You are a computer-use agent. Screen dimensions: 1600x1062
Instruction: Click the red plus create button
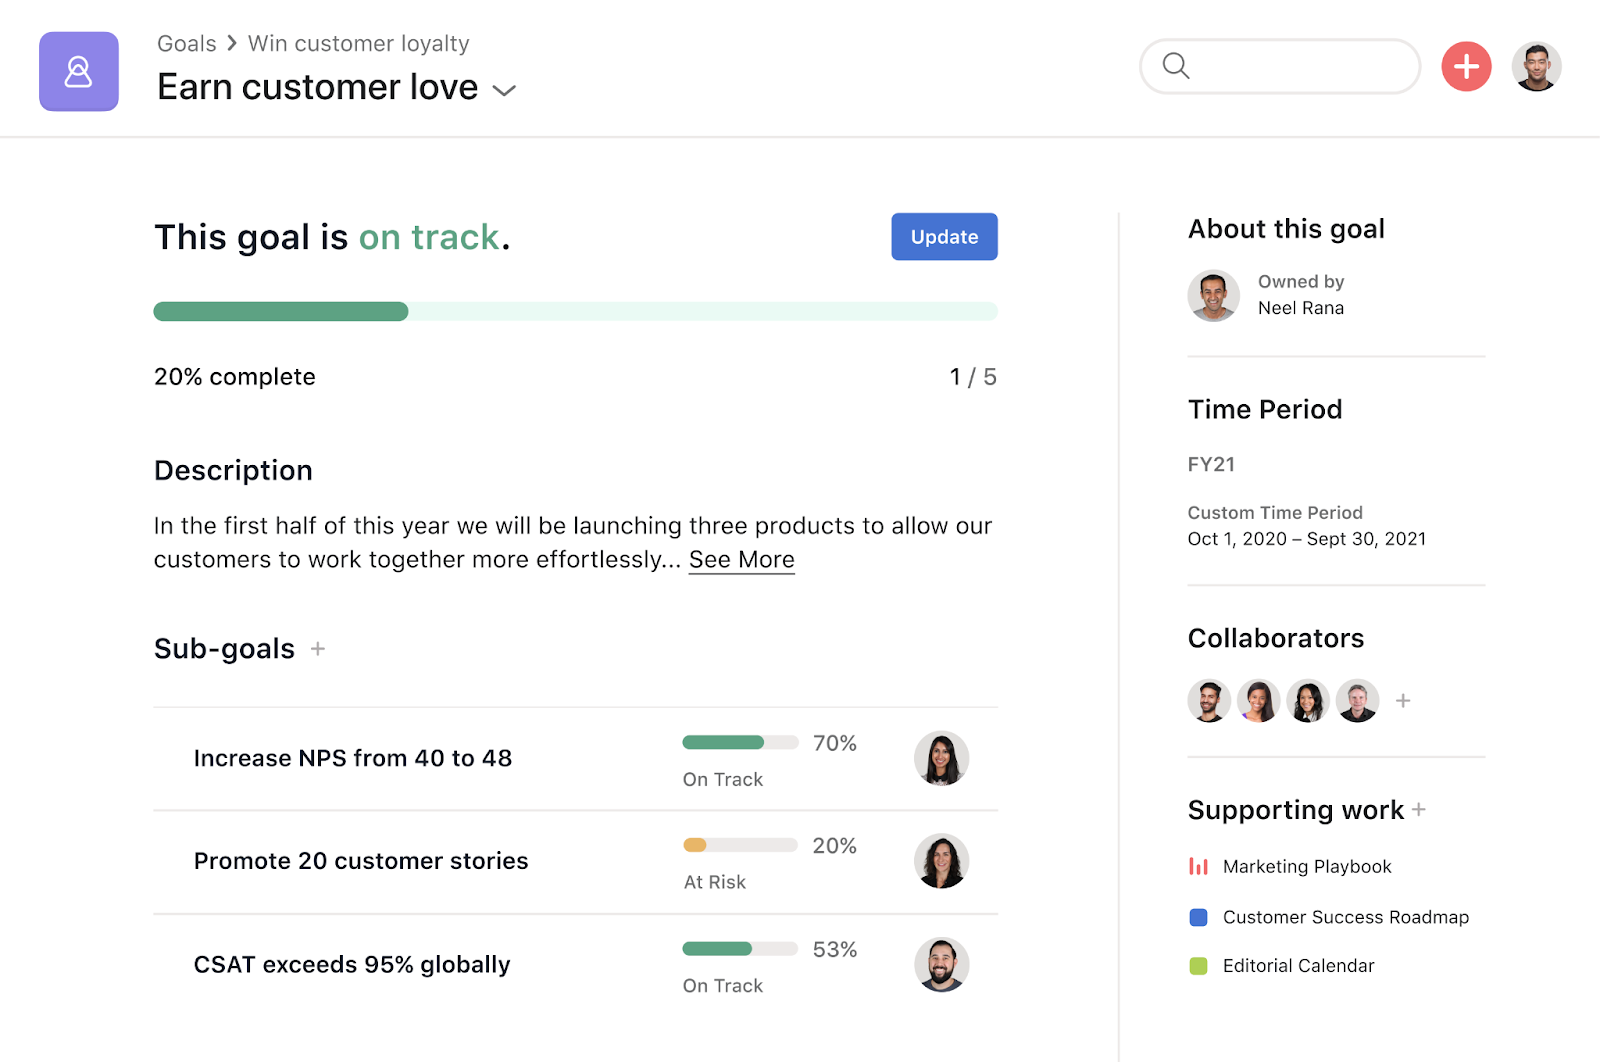(x=1466, y=67)
